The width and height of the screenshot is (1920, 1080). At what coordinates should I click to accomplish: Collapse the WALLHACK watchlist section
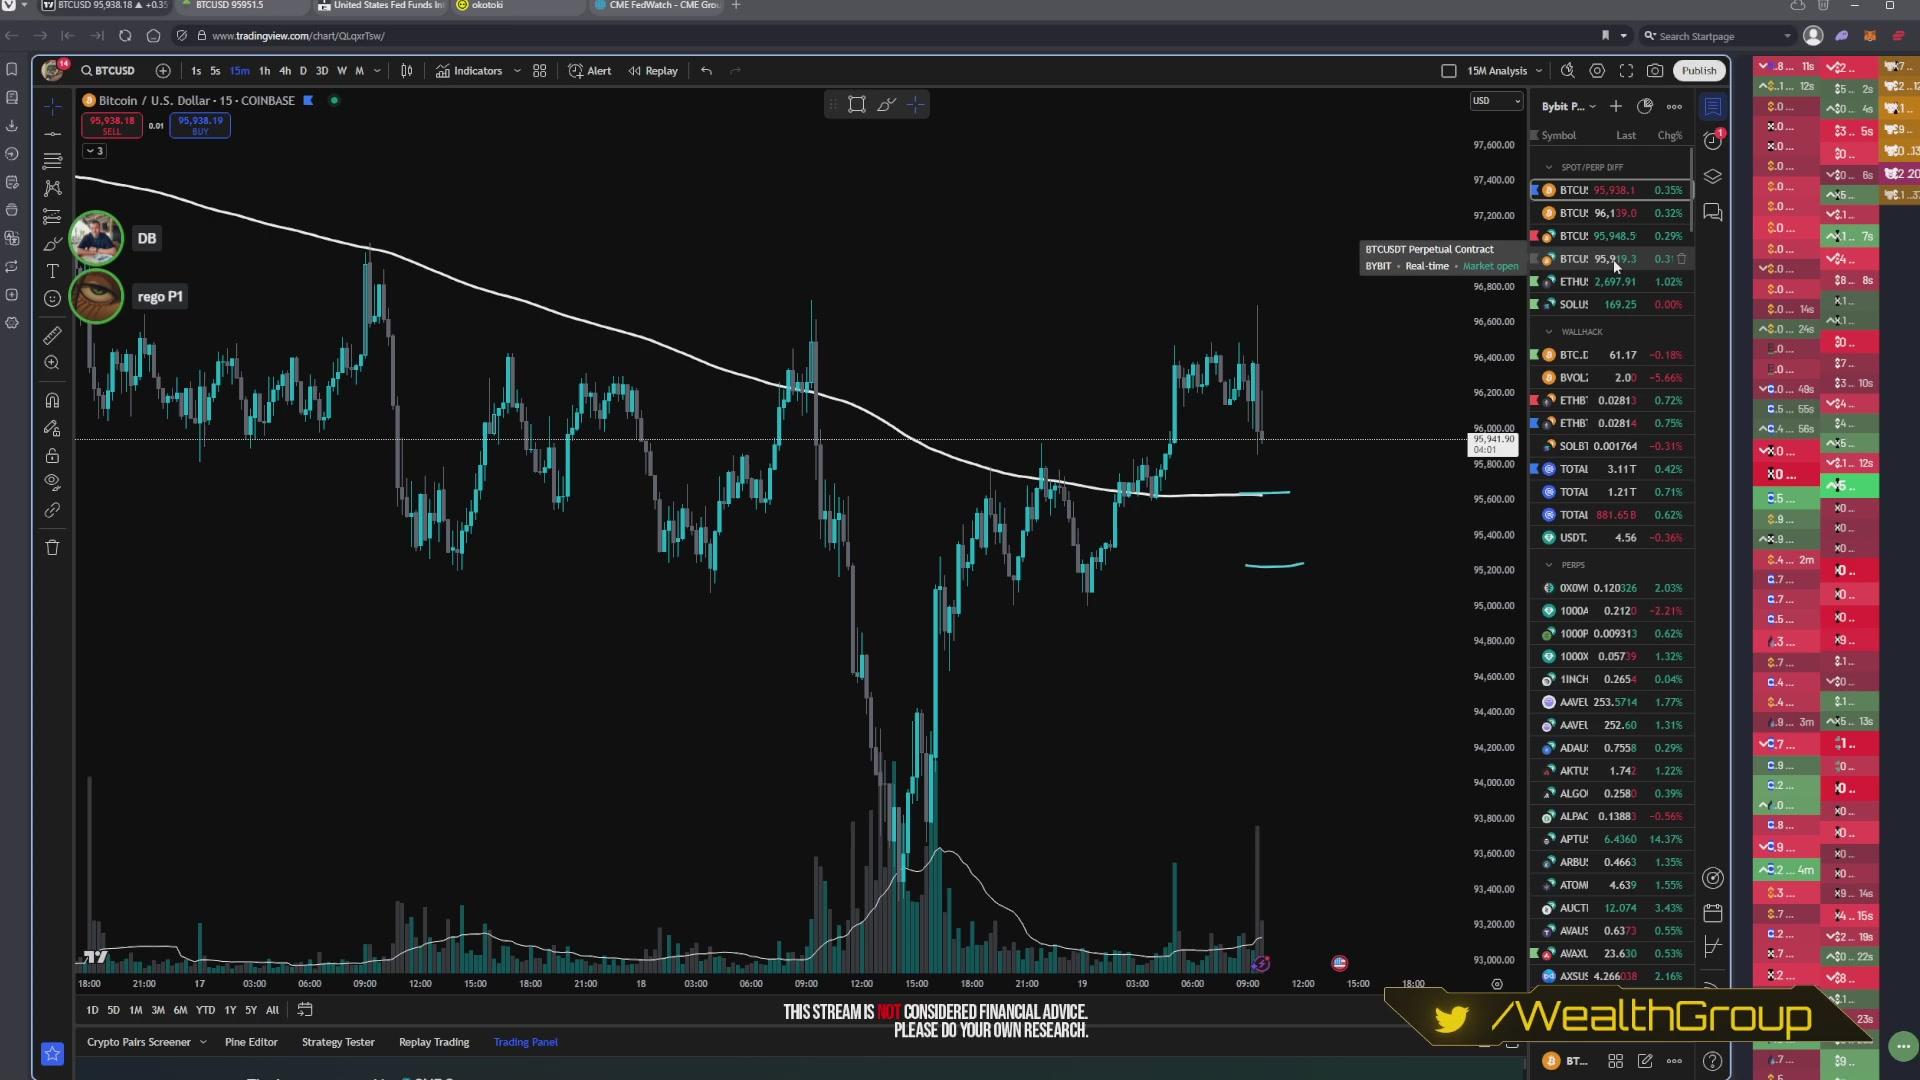(1549, 331)
